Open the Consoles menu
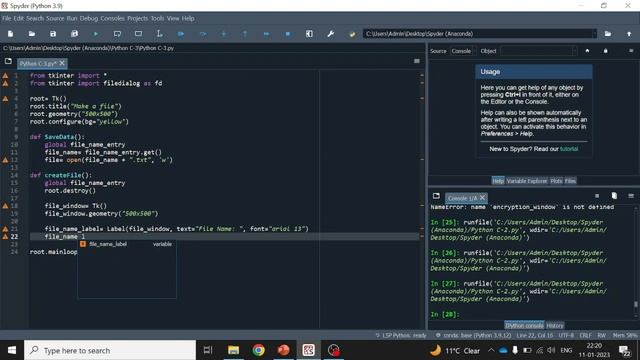Viewport: 640px width, 360px height. [x=112, y=18]
